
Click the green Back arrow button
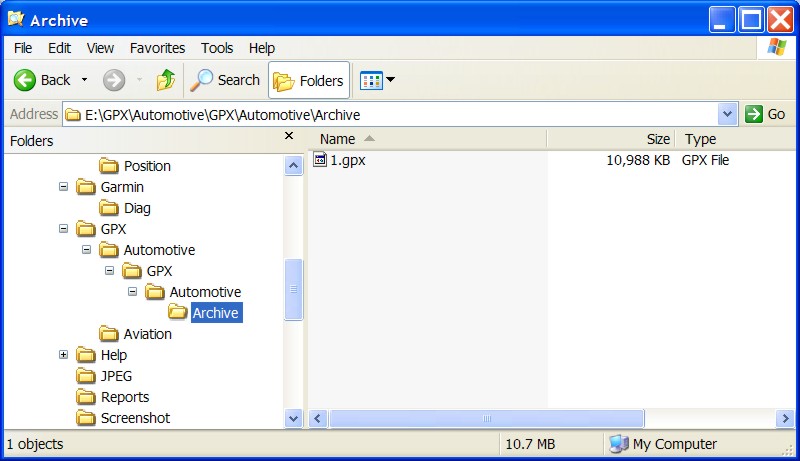[24, 80]
